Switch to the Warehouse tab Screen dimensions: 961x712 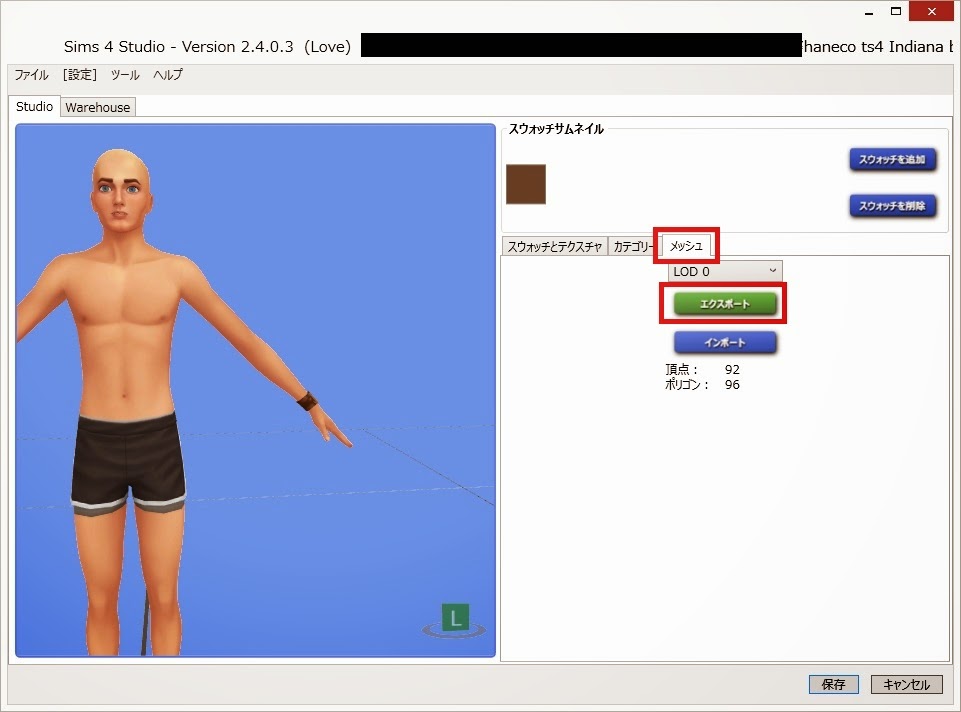[x=97, y=107]
